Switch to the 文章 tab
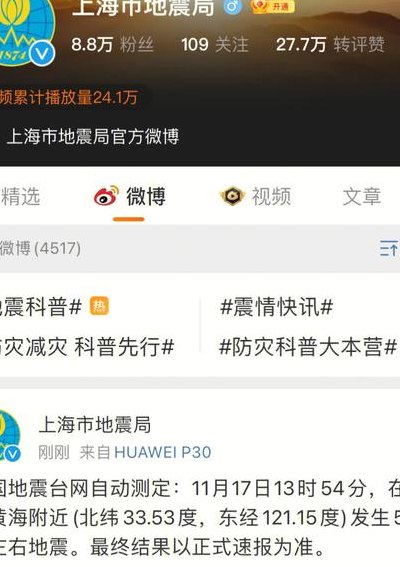The image size is (400, 567). (362, 196)
